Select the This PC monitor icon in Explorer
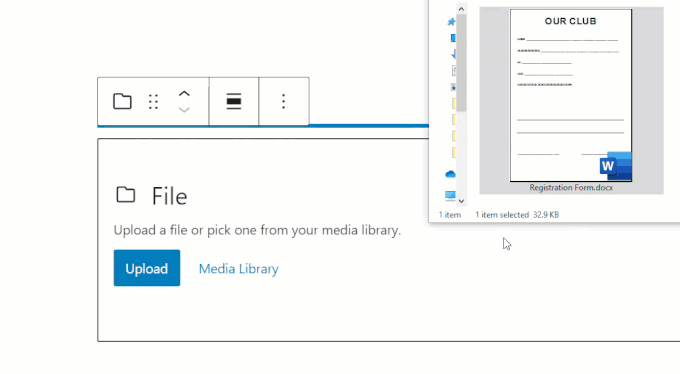Image resolution: width=680 pixels, height=374 pixels. pos(451,196)
